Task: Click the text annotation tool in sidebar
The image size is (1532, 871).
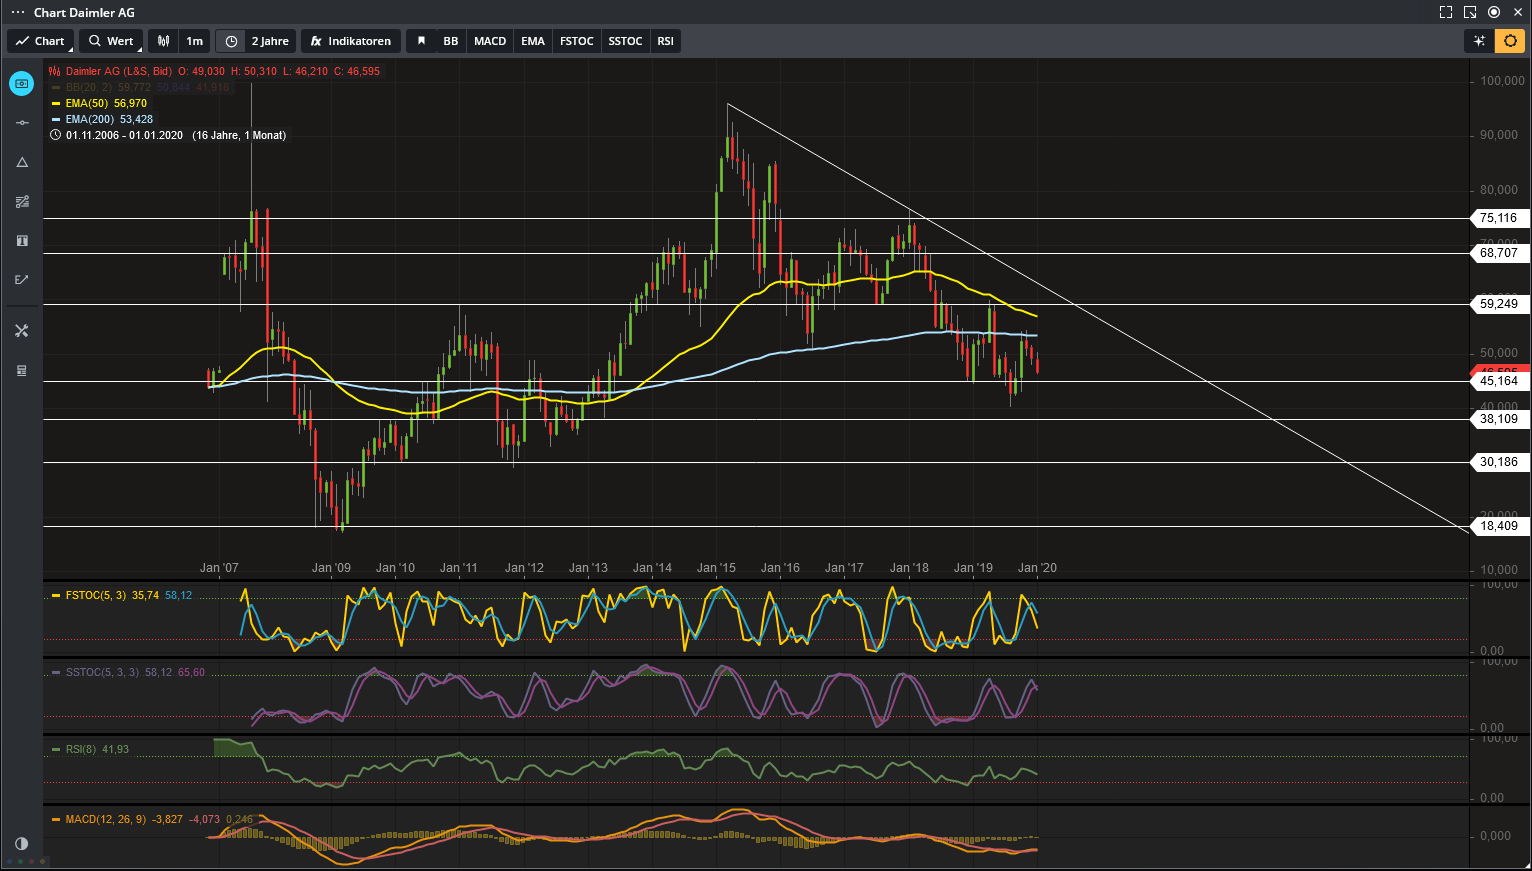Action: pyautogui.click(x=22, y=241)
